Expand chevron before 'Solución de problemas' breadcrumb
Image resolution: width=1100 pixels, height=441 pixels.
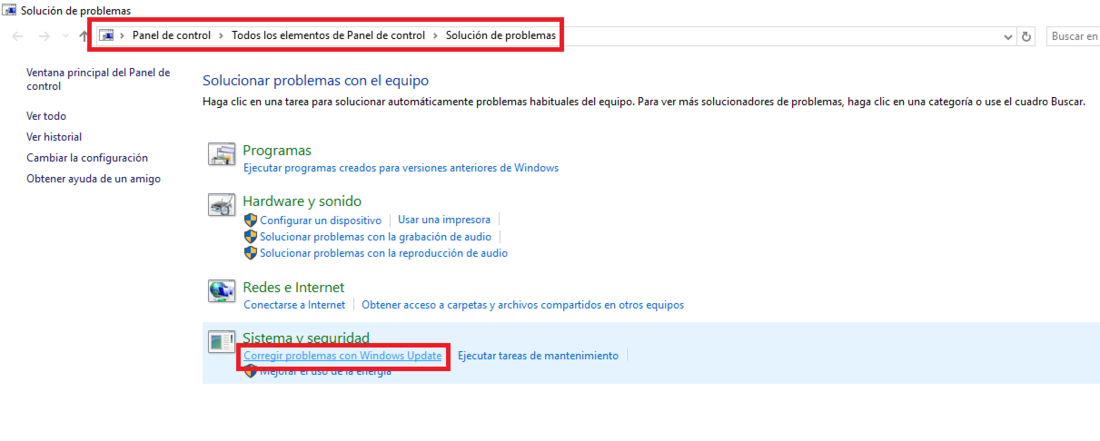point(436,36)
